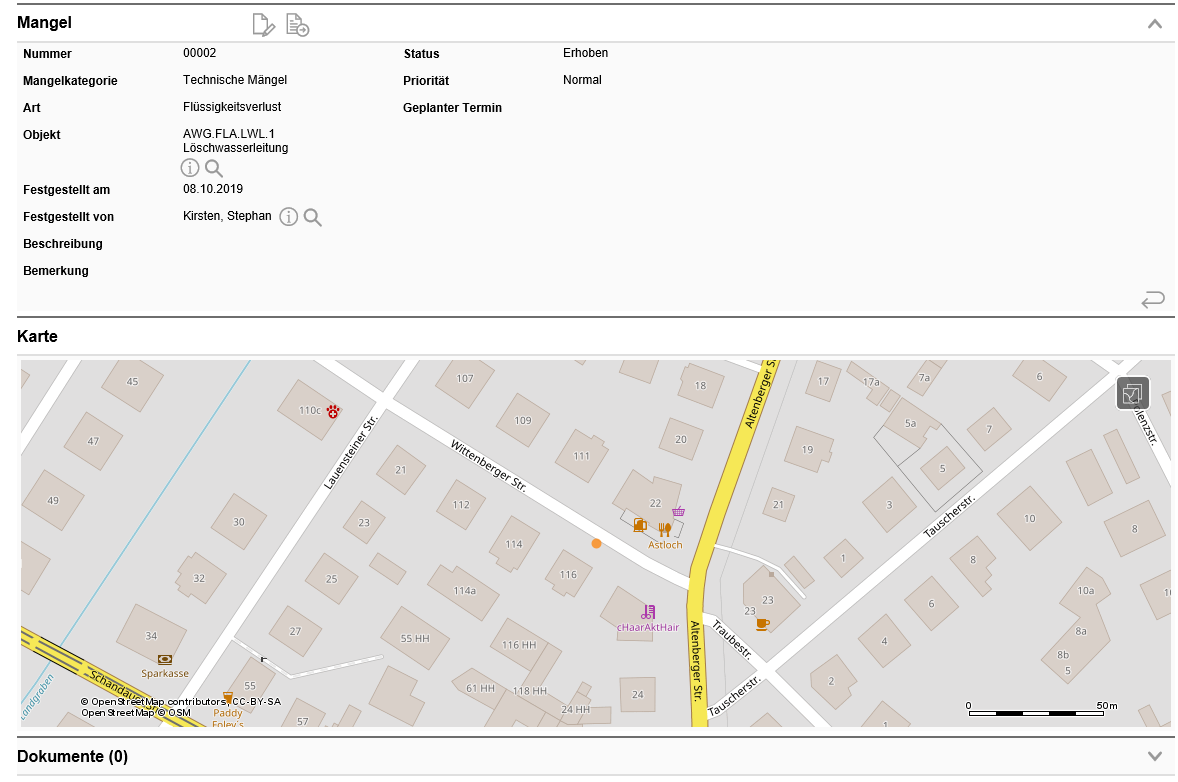Click the cHaarAktHair hairdresser icon
This screenshot has width=1178, height=782.
[648, 612]
